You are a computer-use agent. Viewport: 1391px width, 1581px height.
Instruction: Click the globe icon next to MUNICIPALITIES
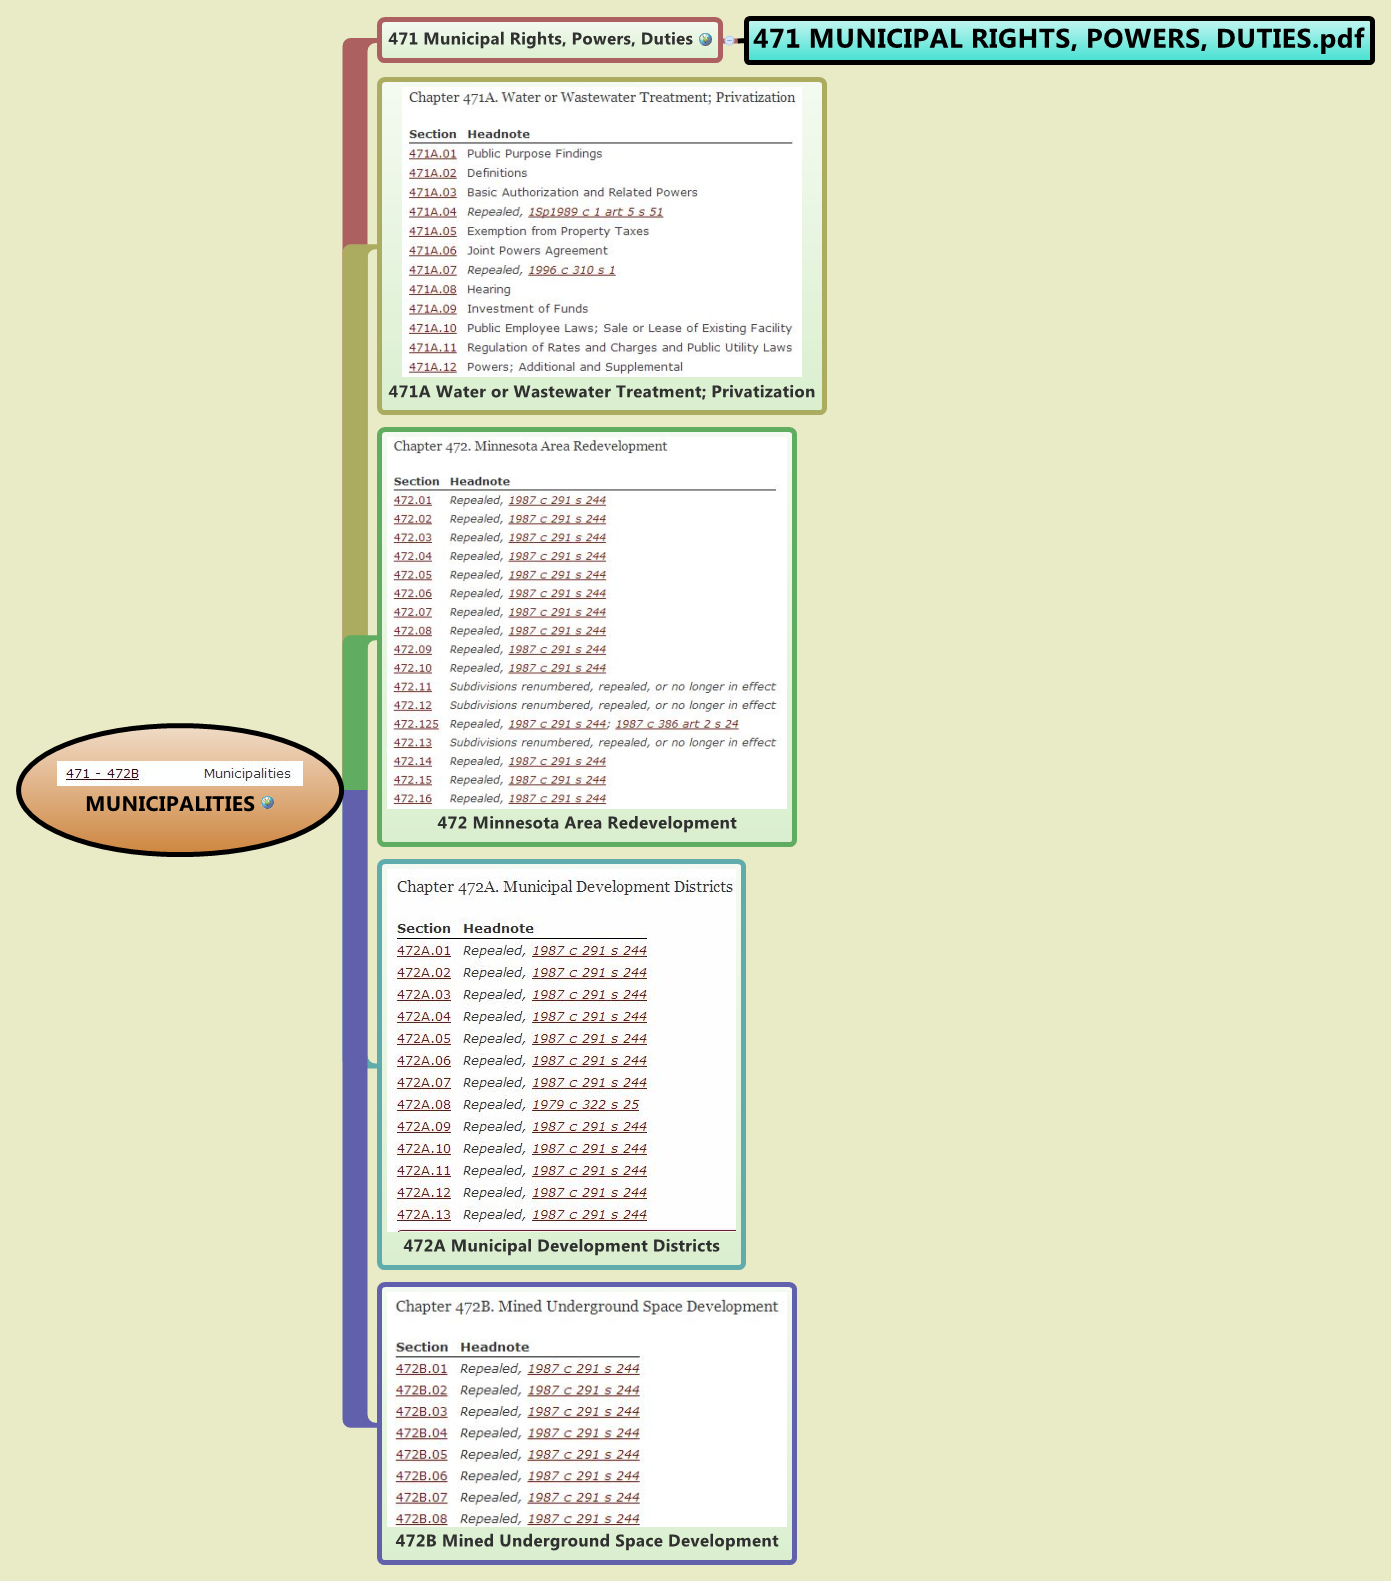267,802
